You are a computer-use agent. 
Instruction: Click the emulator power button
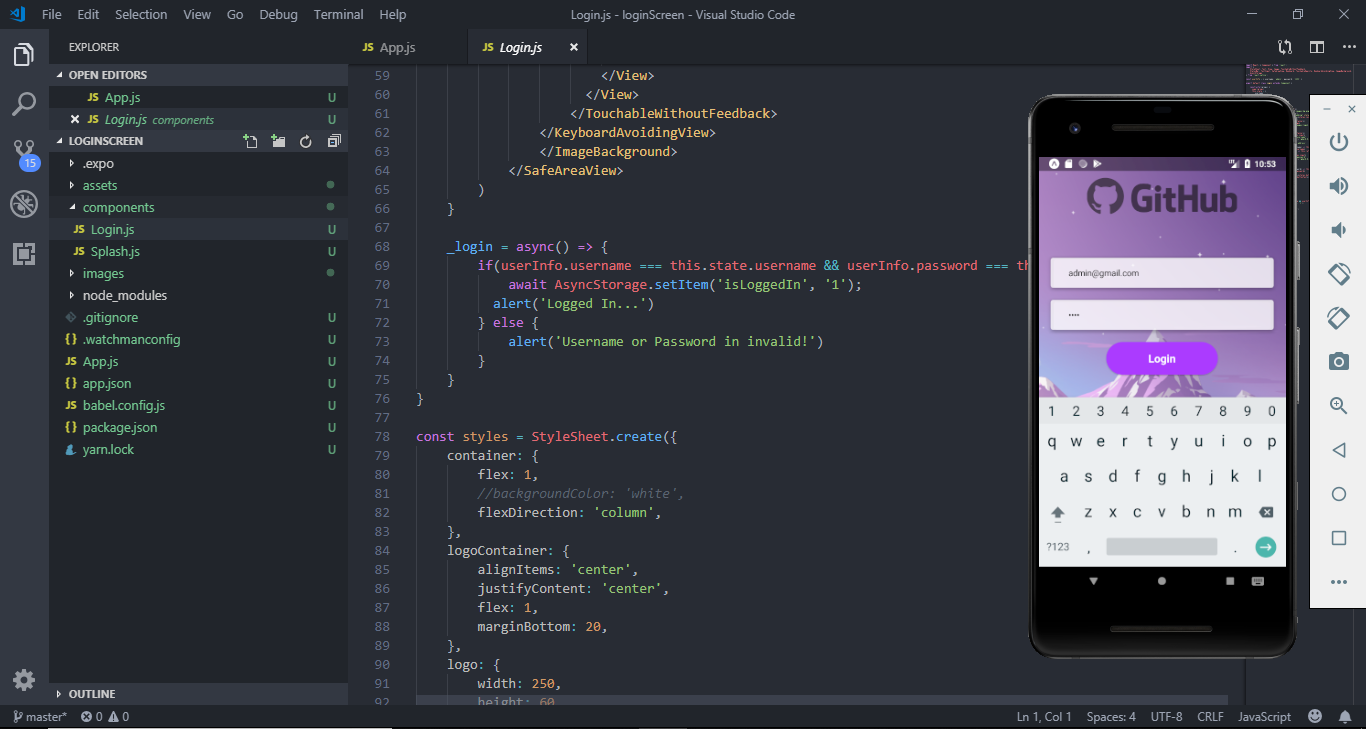(x=1338, y=142)
